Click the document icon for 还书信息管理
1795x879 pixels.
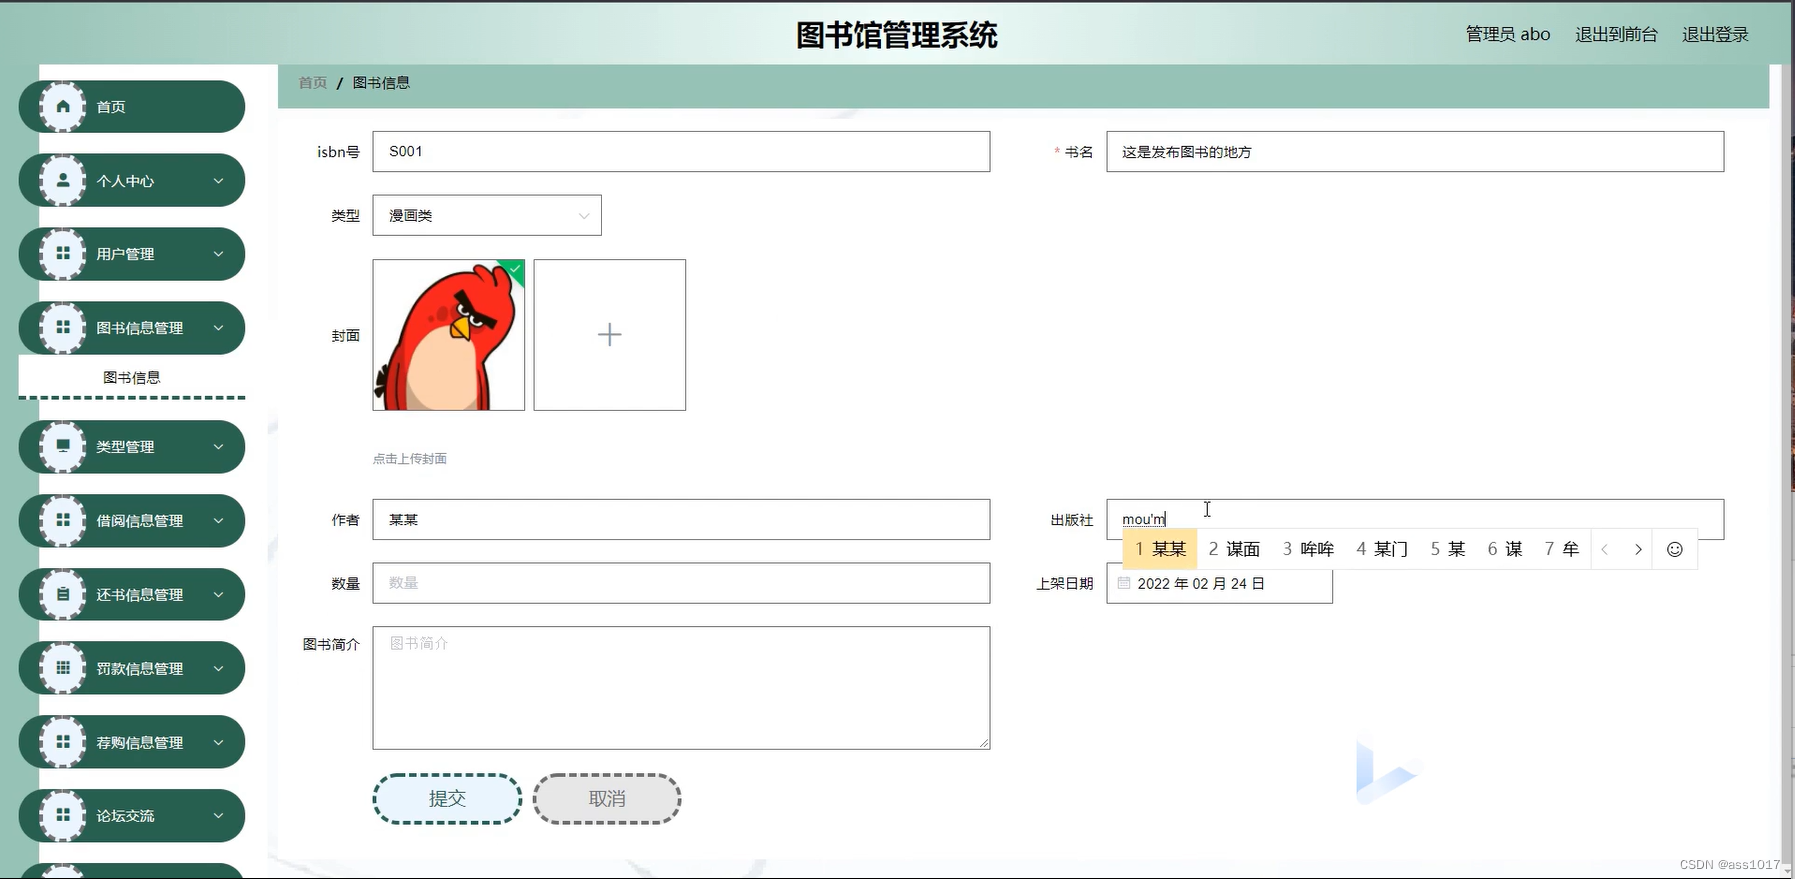pos(63,594)
